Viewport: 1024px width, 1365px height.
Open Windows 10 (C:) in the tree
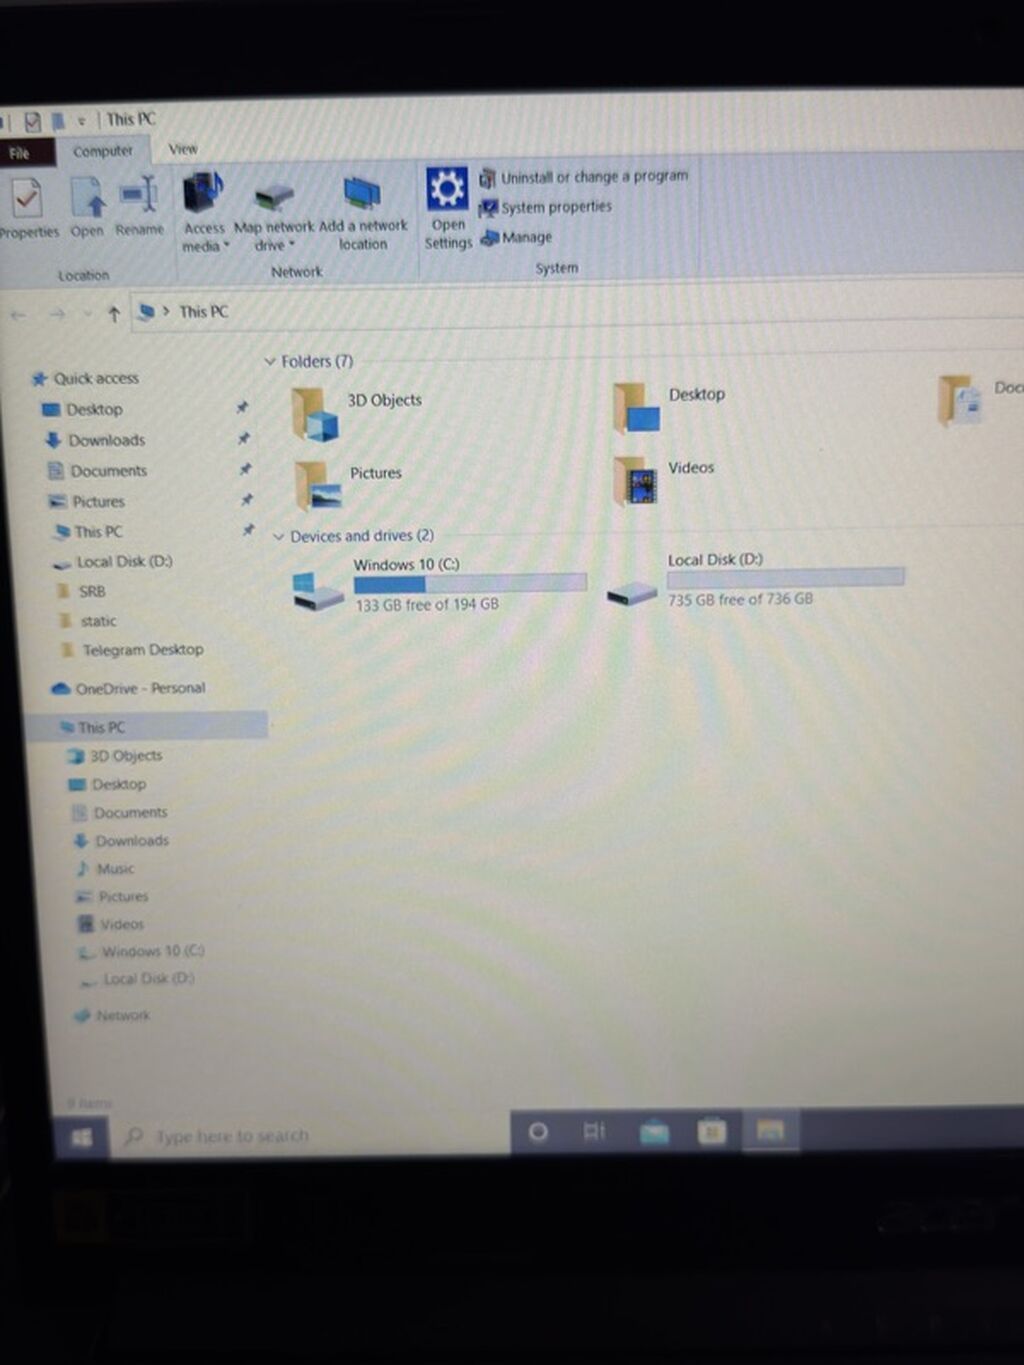[x=152, y=951]
